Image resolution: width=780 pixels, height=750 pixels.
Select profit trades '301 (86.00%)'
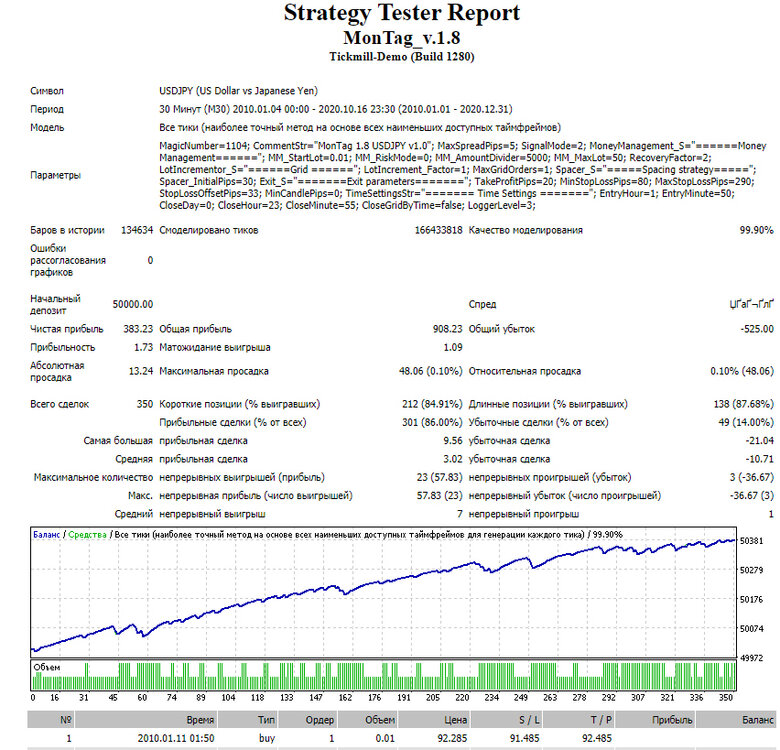(432, 423)
